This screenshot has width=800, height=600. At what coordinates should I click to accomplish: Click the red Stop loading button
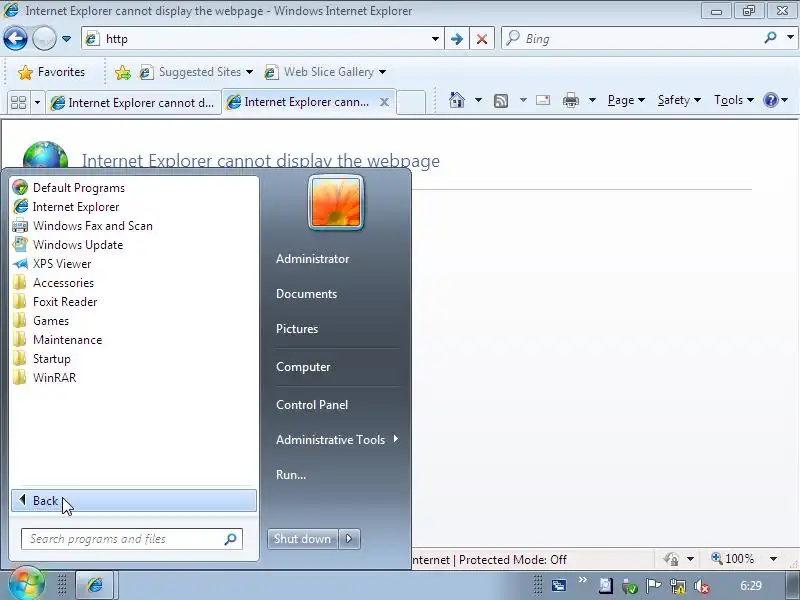(x=482, y=39)
